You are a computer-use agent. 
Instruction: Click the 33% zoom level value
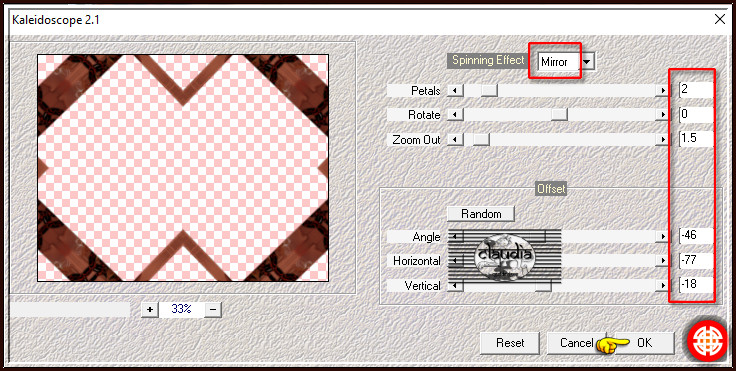tap(181, 309)
